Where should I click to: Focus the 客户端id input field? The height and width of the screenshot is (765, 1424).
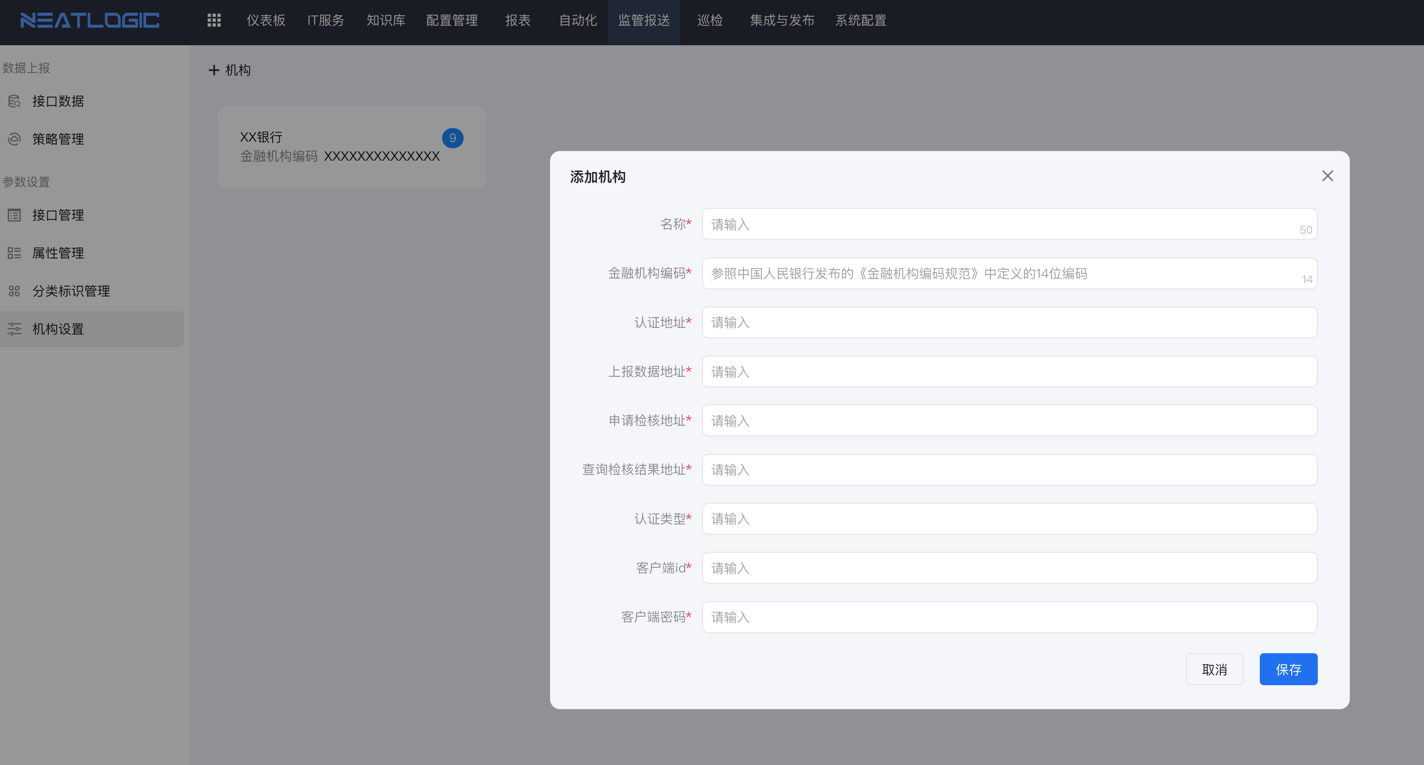[x=1009, y=567]
